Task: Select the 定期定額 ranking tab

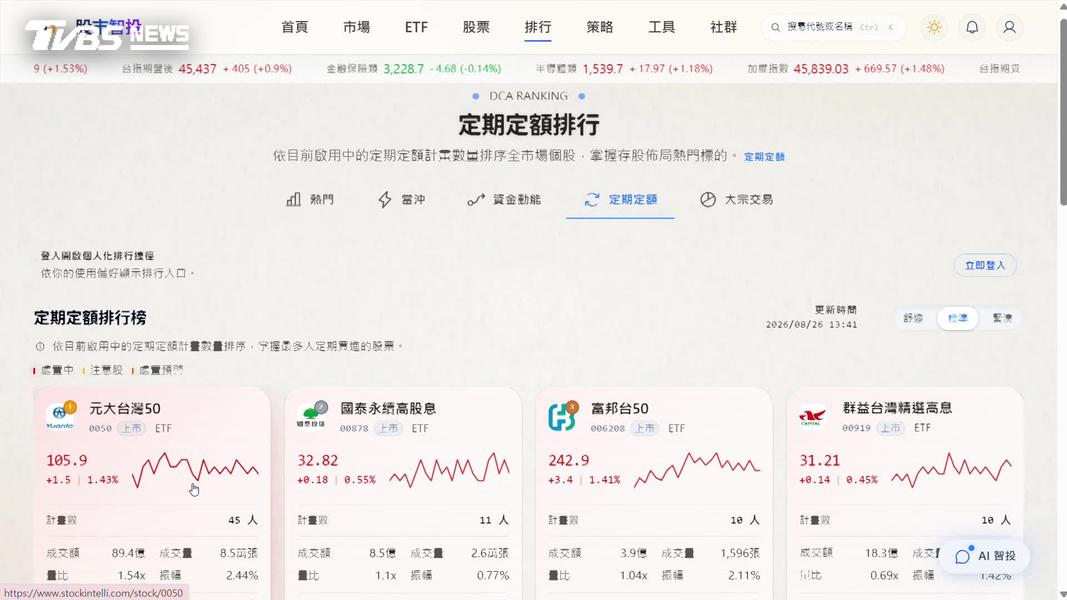Action: (620, 199)
